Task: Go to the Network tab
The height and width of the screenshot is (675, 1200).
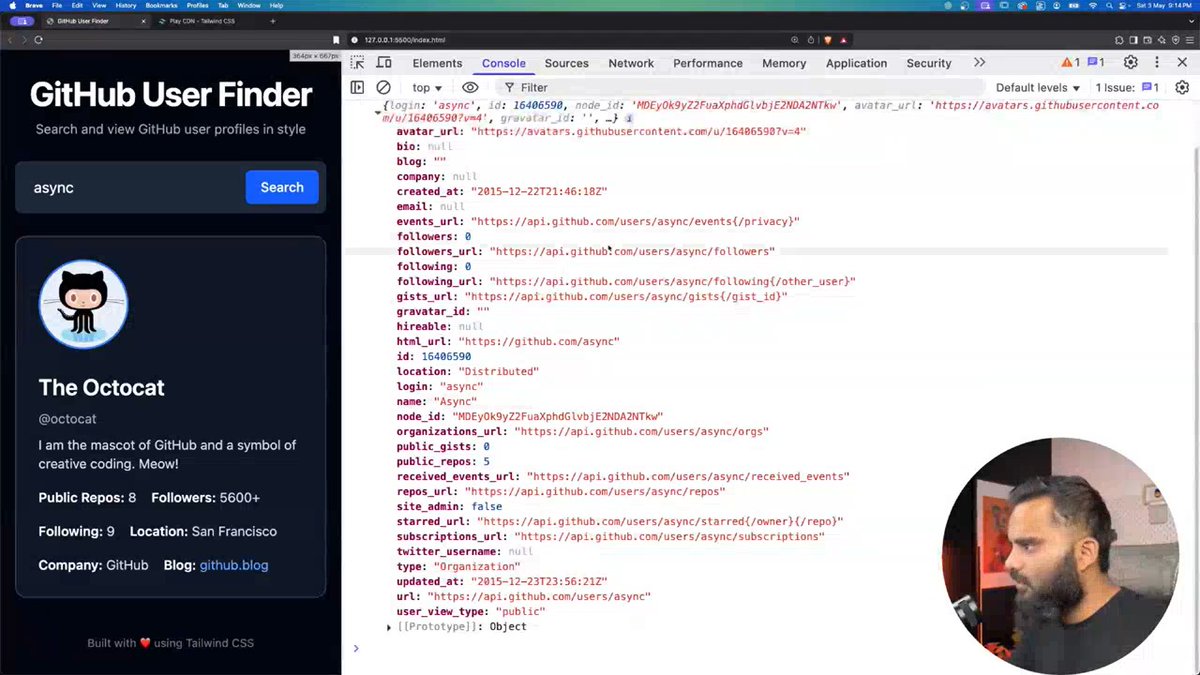Action: point(631,63)
